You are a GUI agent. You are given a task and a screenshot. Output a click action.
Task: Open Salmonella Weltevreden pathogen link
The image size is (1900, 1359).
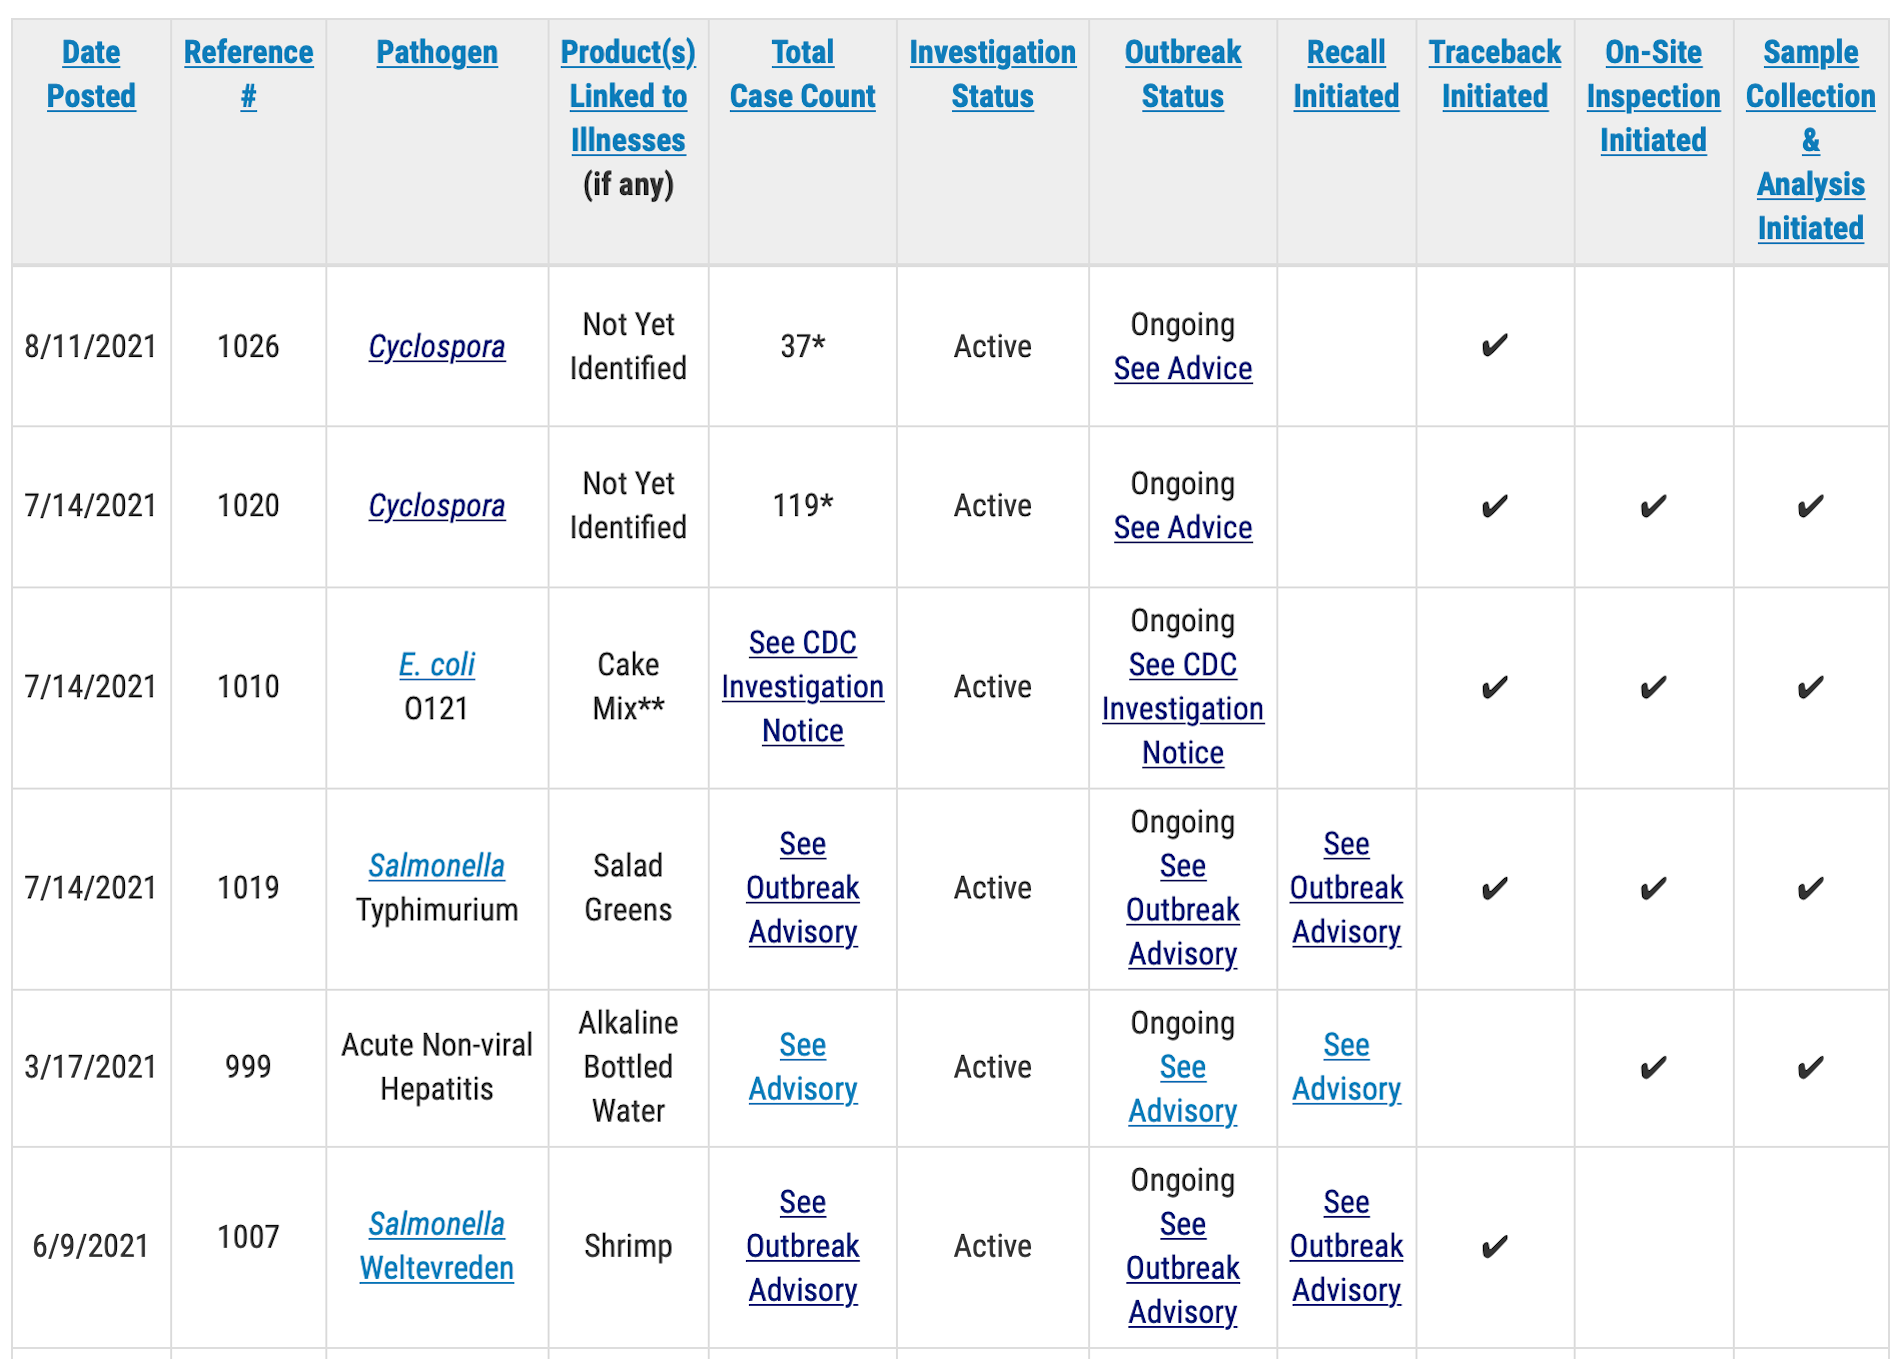437,1246
